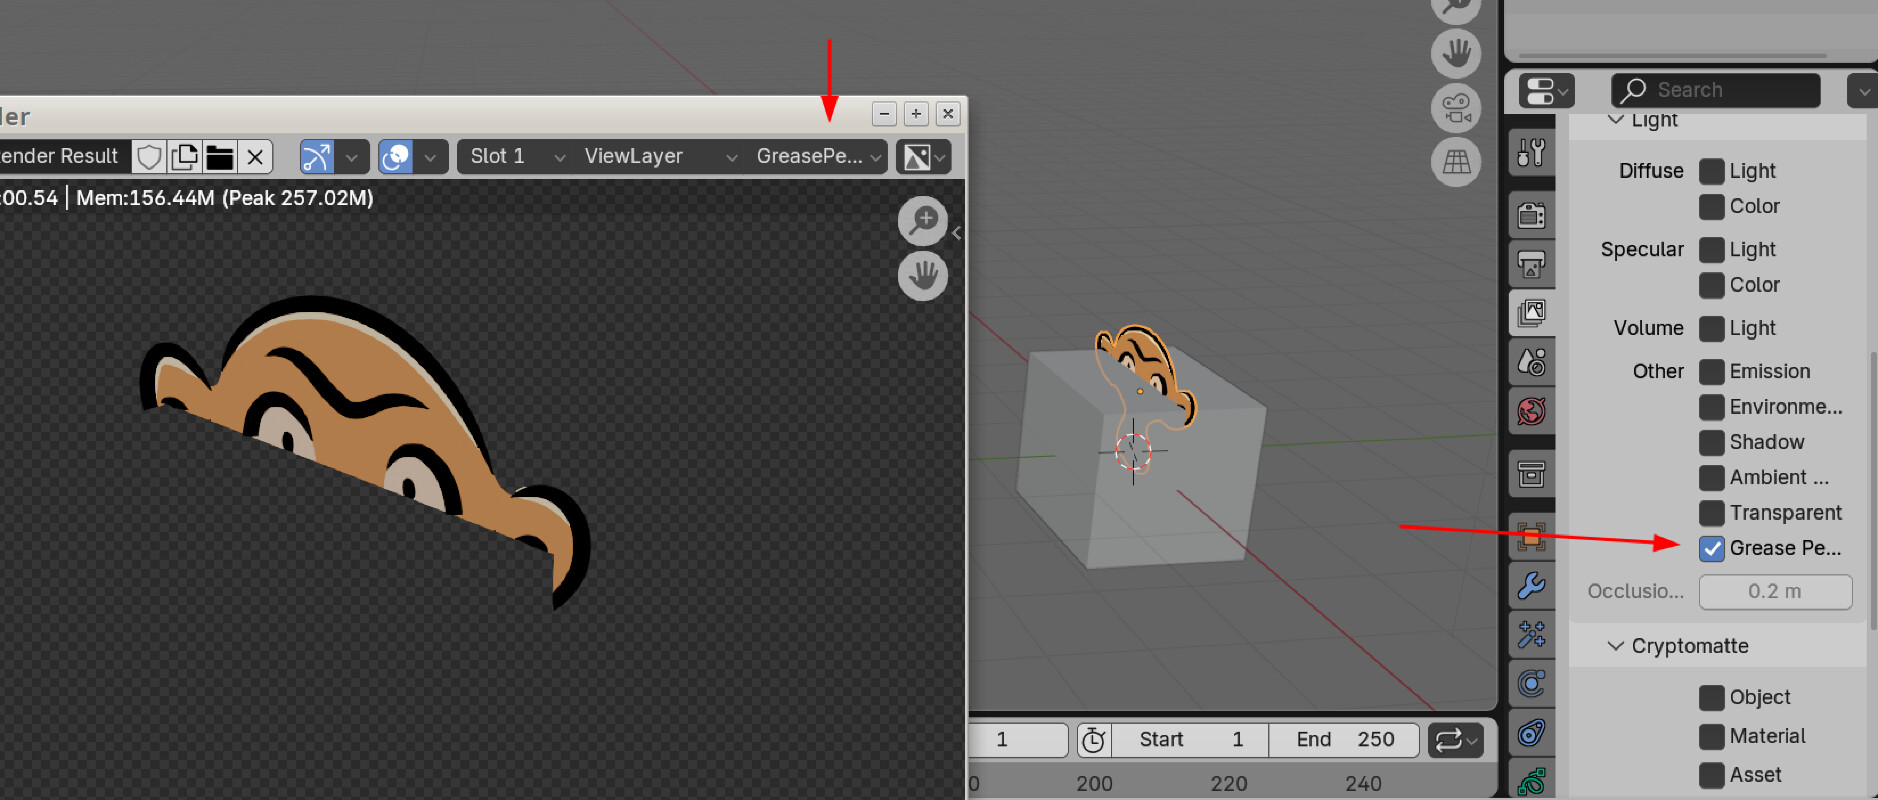
Task: Open the Scene properties tab
Action: click(x=1532, y=361)
